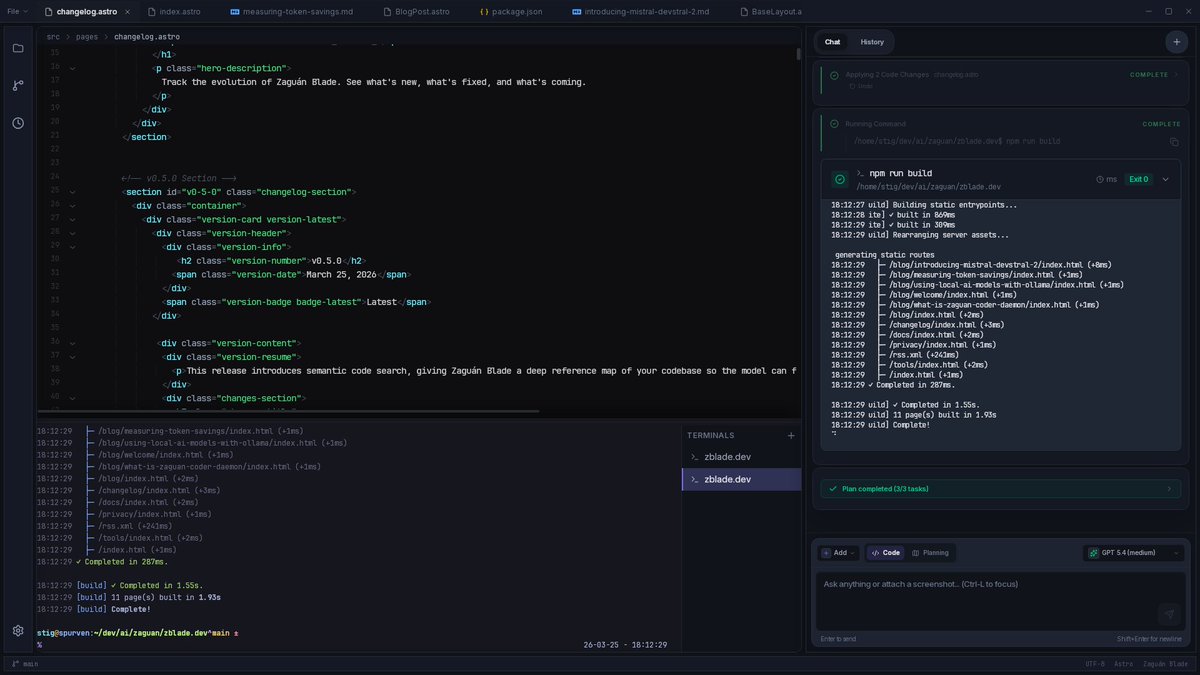Click the pages breadcrumb segment
The width and height of the screenshot is (1200, 675).
coord(87,36)
